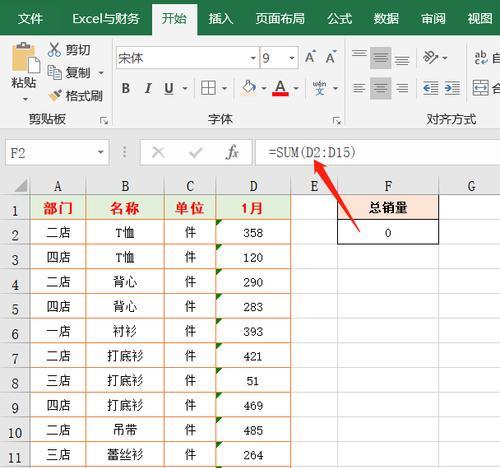Align text right
500x468 pixels.
(x=402, y=88)
